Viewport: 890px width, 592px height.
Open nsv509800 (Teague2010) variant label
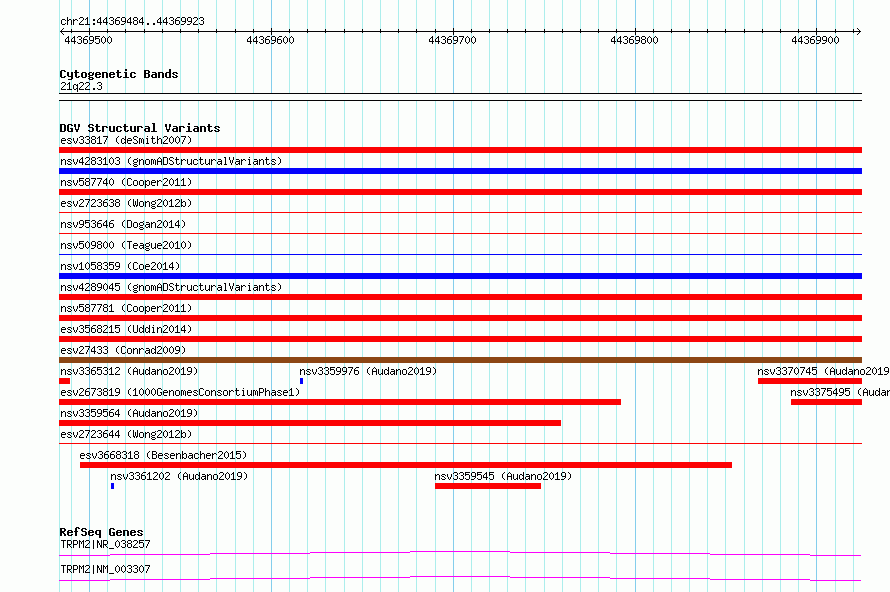point(126,245)
